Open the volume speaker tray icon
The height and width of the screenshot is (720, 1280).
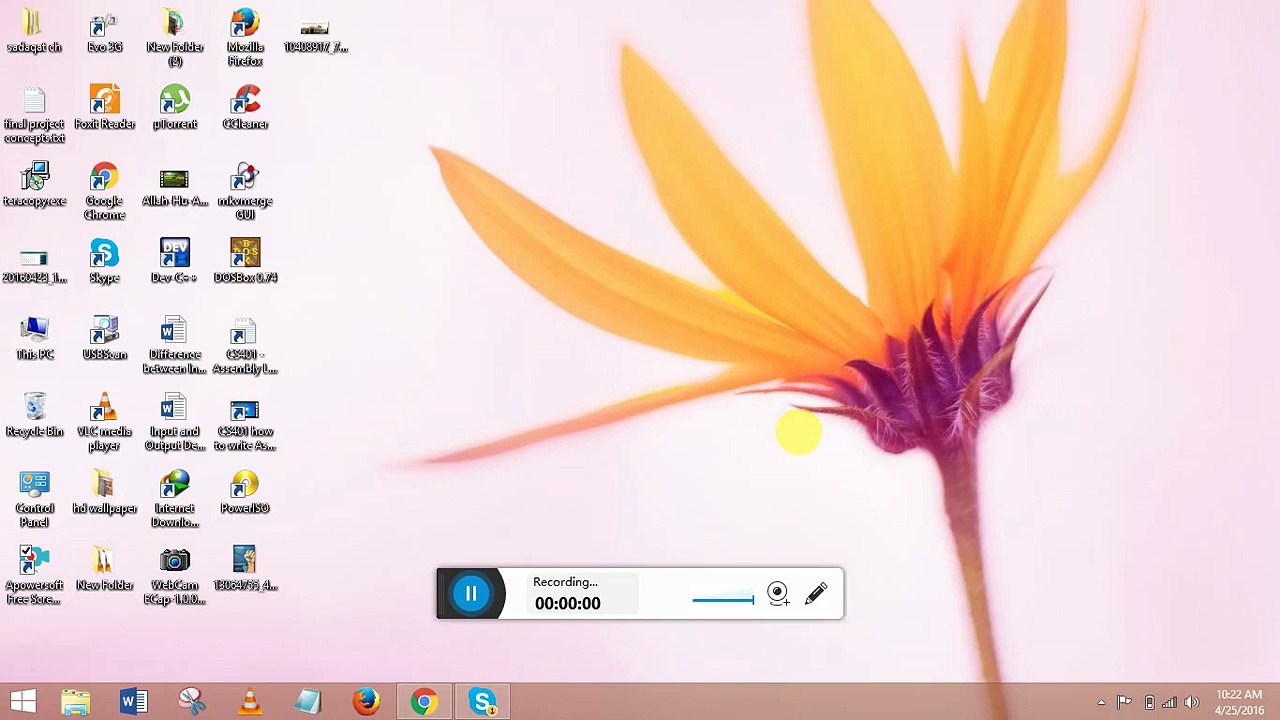tap(1191, 703)
